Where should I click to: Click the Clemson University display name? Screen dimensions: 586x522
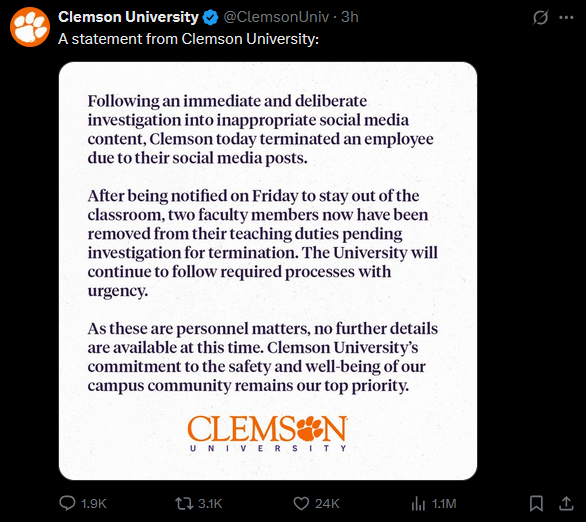pos(128,17)
